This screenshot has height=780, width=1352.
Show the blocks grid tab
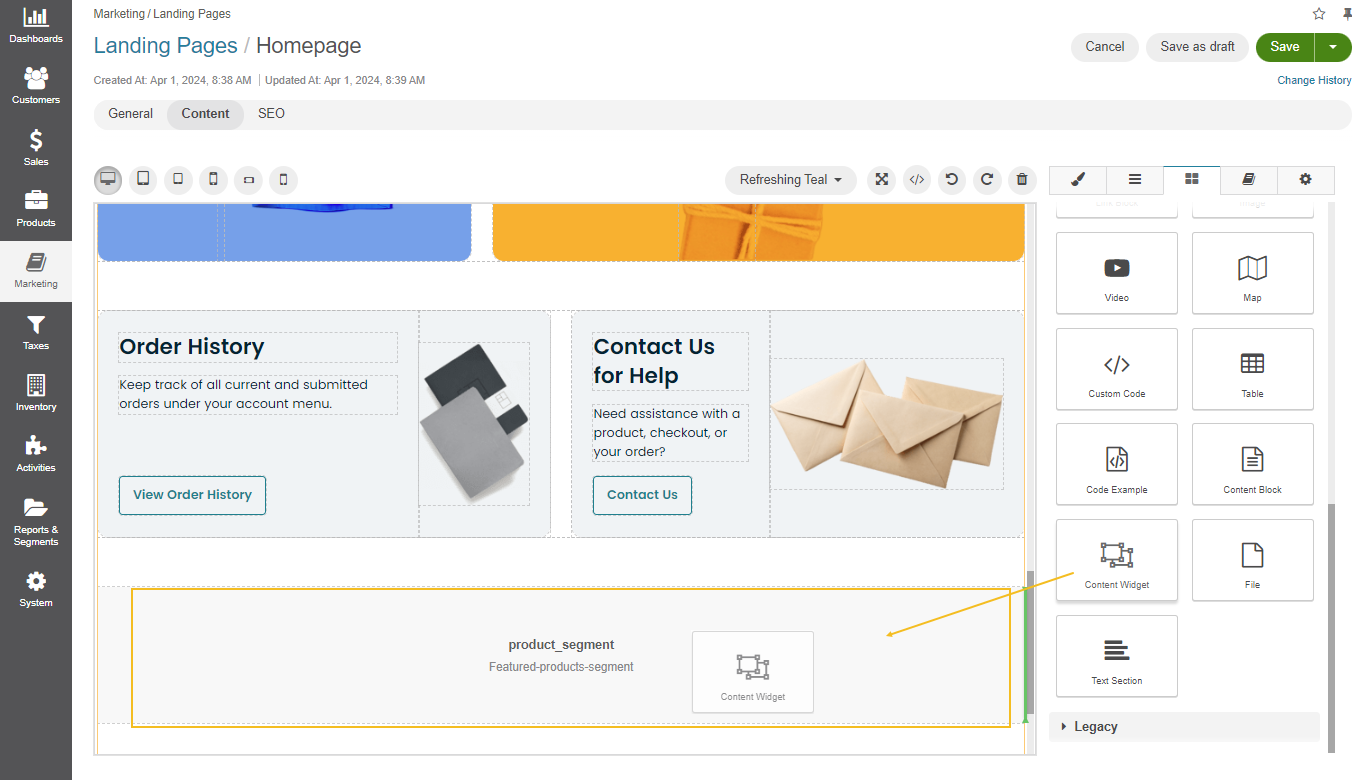coord(1192,180)
